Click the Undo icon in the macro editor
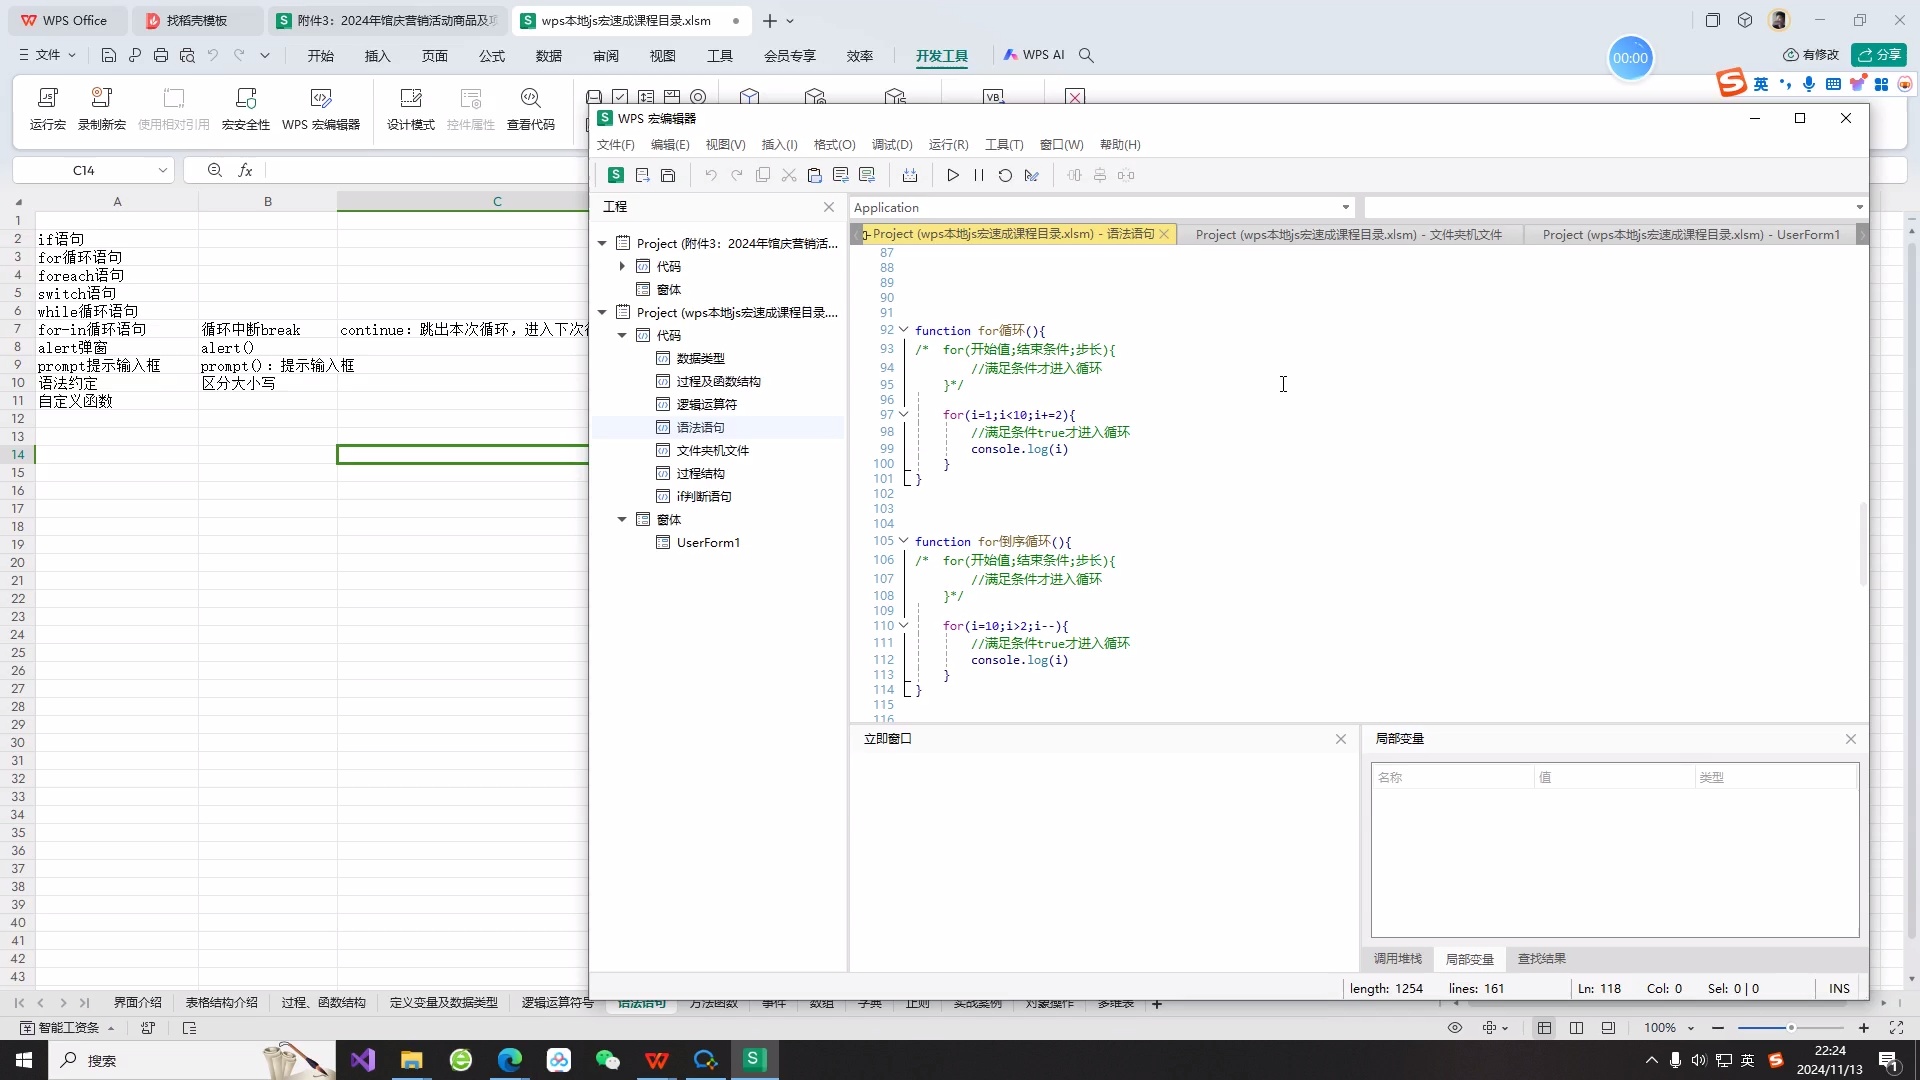Screen dimensions: 1920x1080 pos(710,175)
